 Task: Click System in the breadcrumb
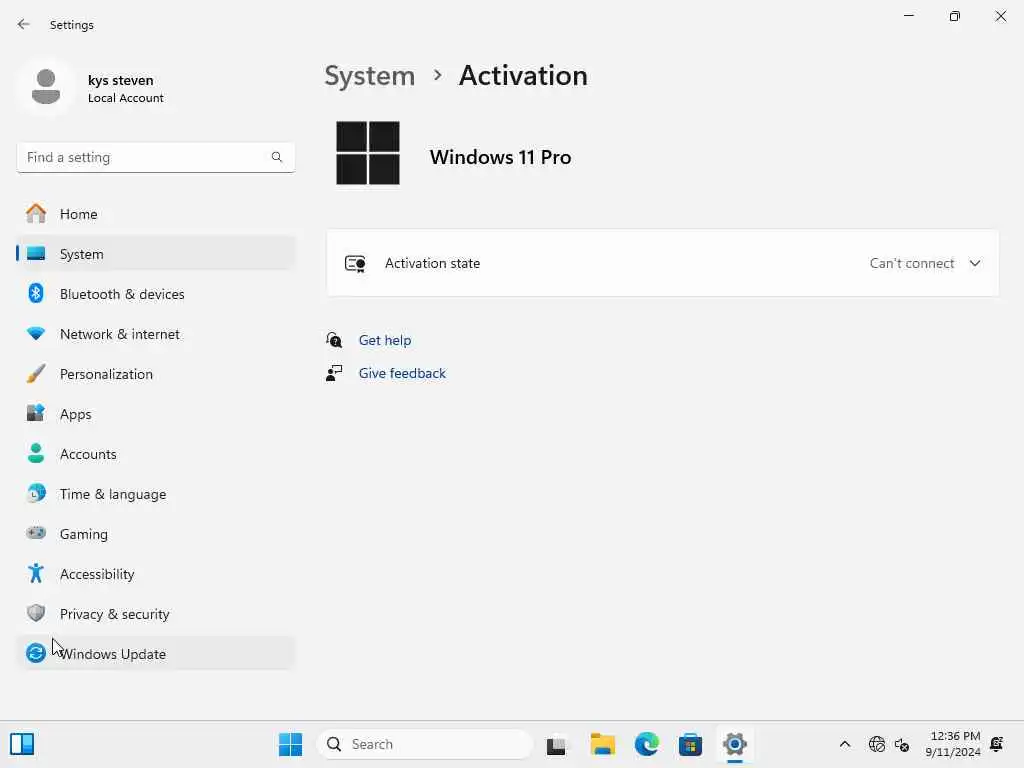pos(370,76)
